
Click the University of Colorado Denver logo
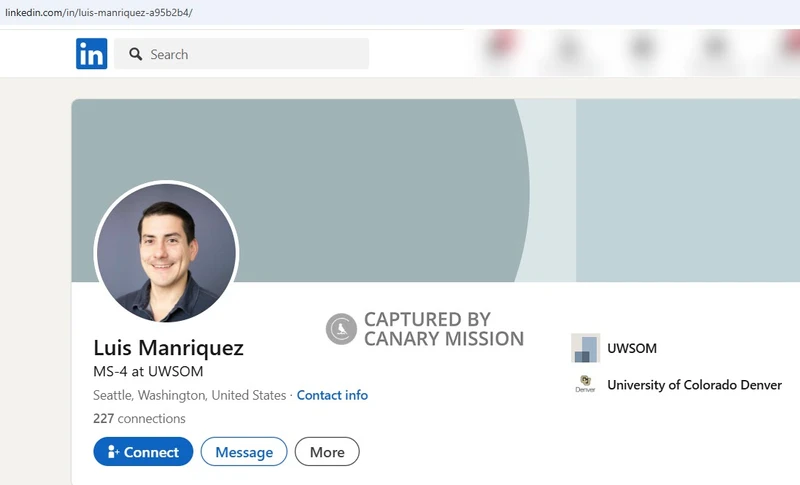[585, 385]
